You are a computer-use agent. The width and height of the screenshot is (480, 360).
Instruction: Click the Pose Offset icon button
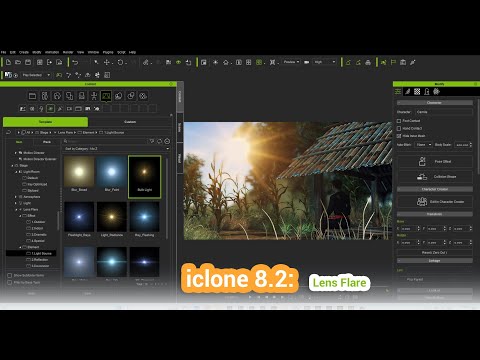coord(435,161)
